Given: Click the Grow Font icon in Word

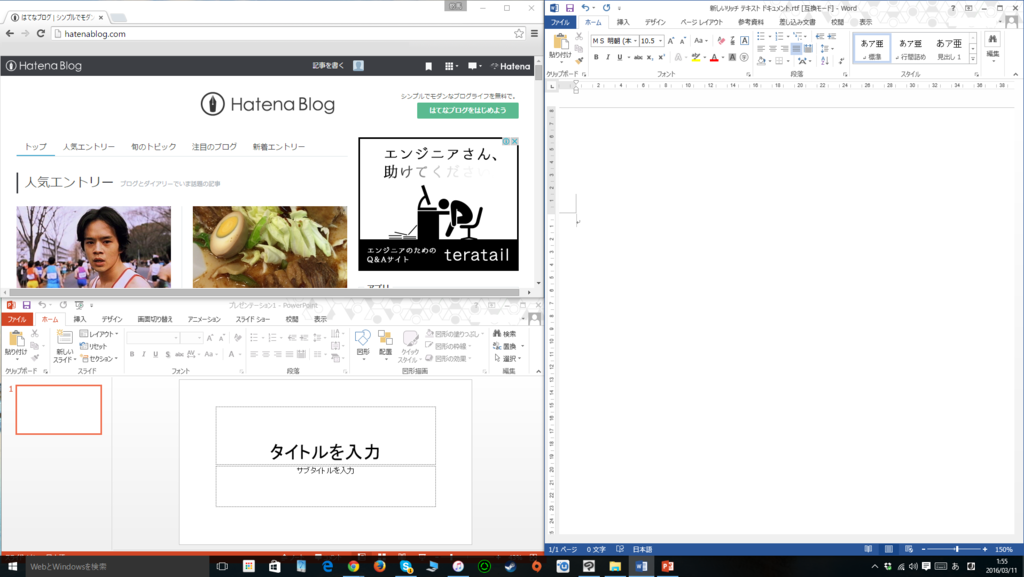Looking at the screenshot, I should click(671, 40).
